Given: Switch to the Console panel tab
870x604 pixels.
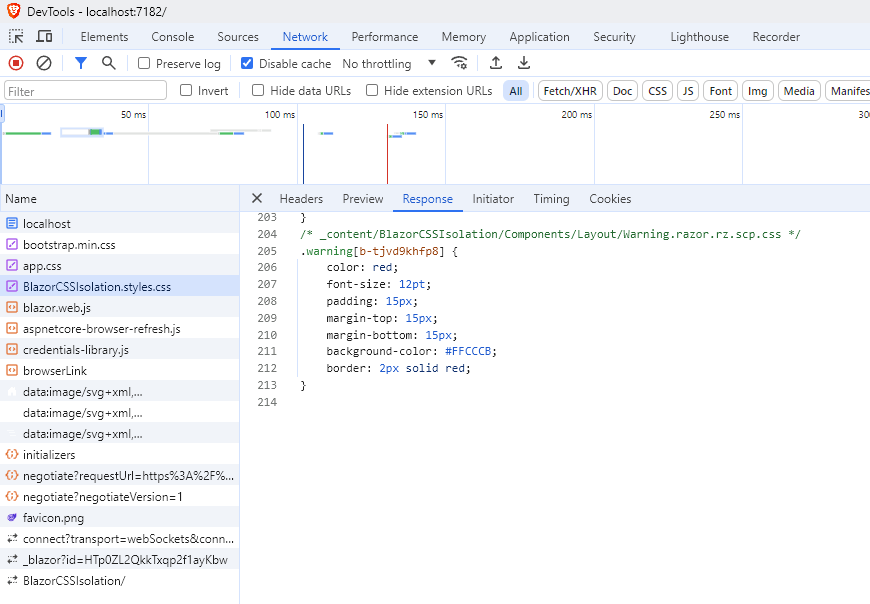Looking at the screenshot, I should click(173, 37).
